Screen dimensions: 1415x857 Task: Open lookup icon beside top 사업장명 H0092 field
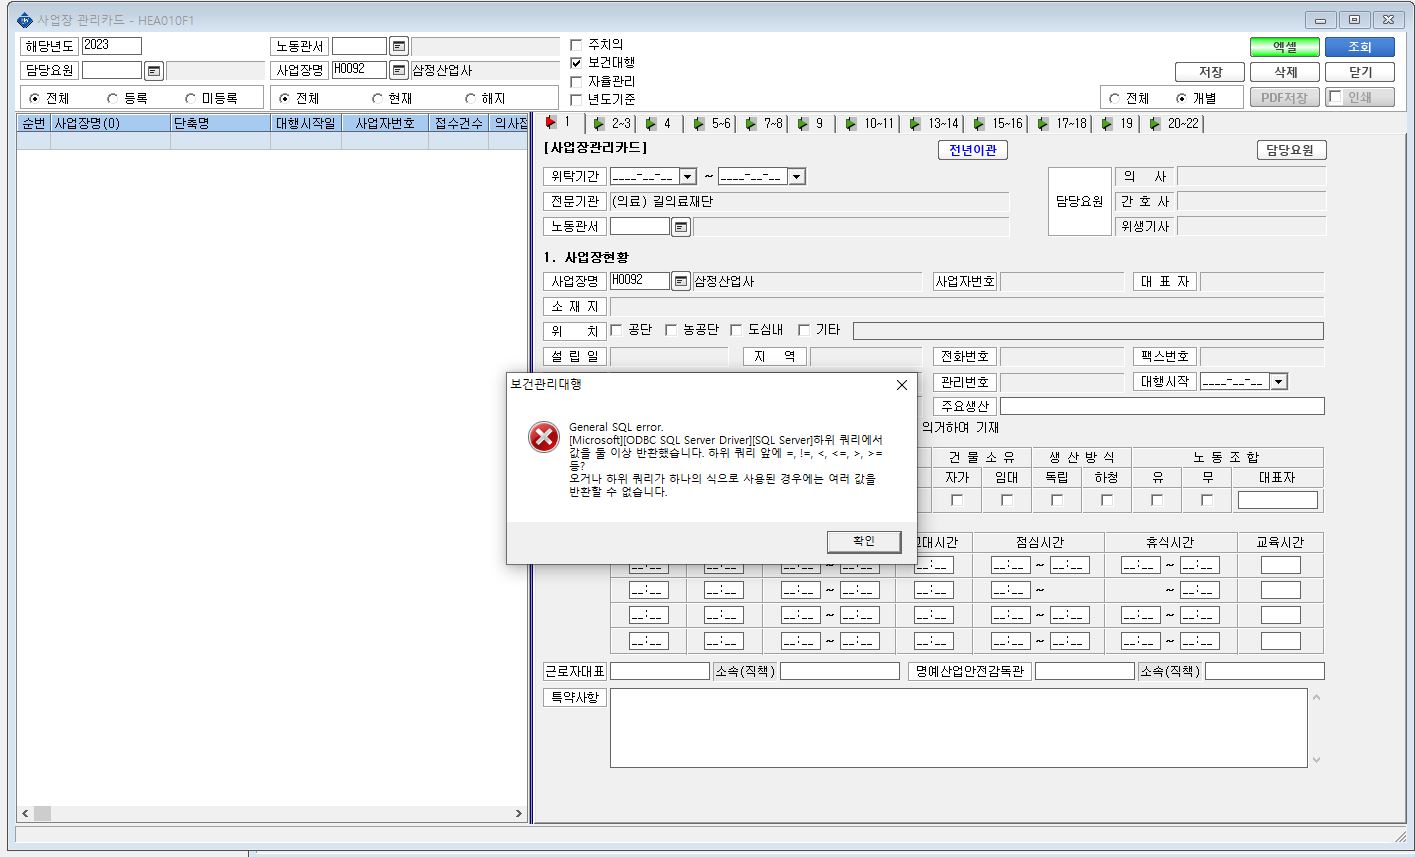(x=399, y=70)
